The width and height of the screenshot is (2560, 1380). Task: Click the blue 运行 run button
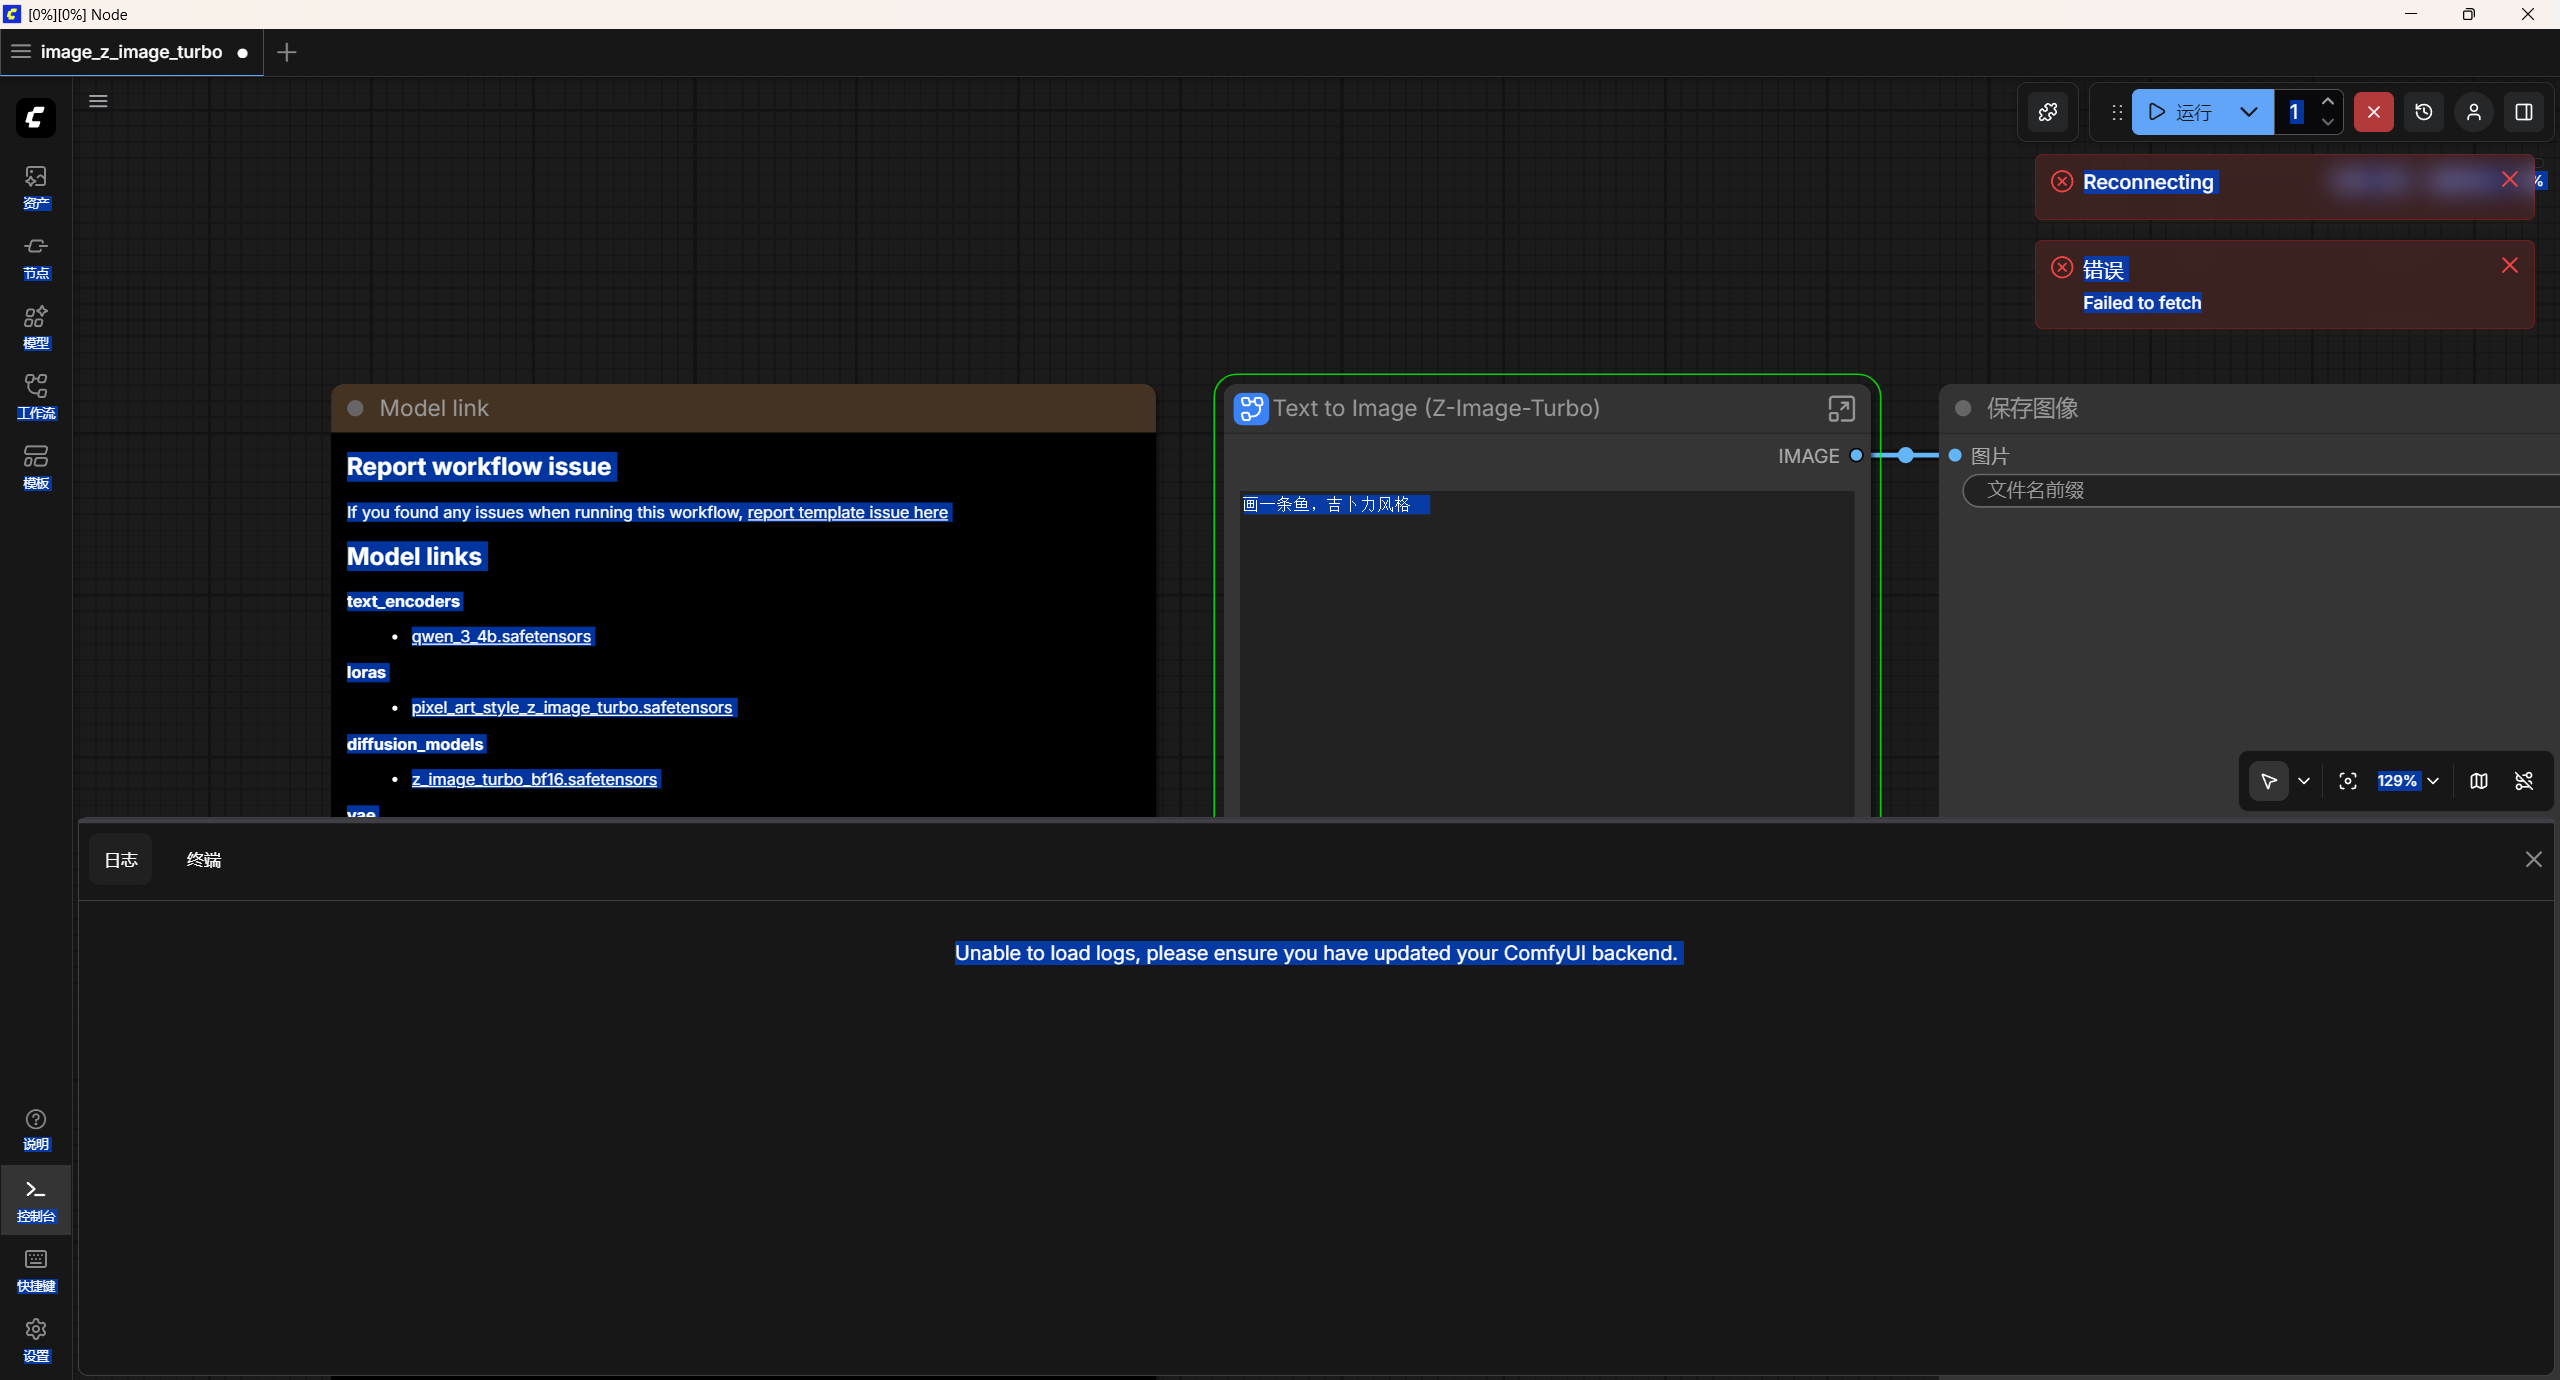(x=2181, y=112)
